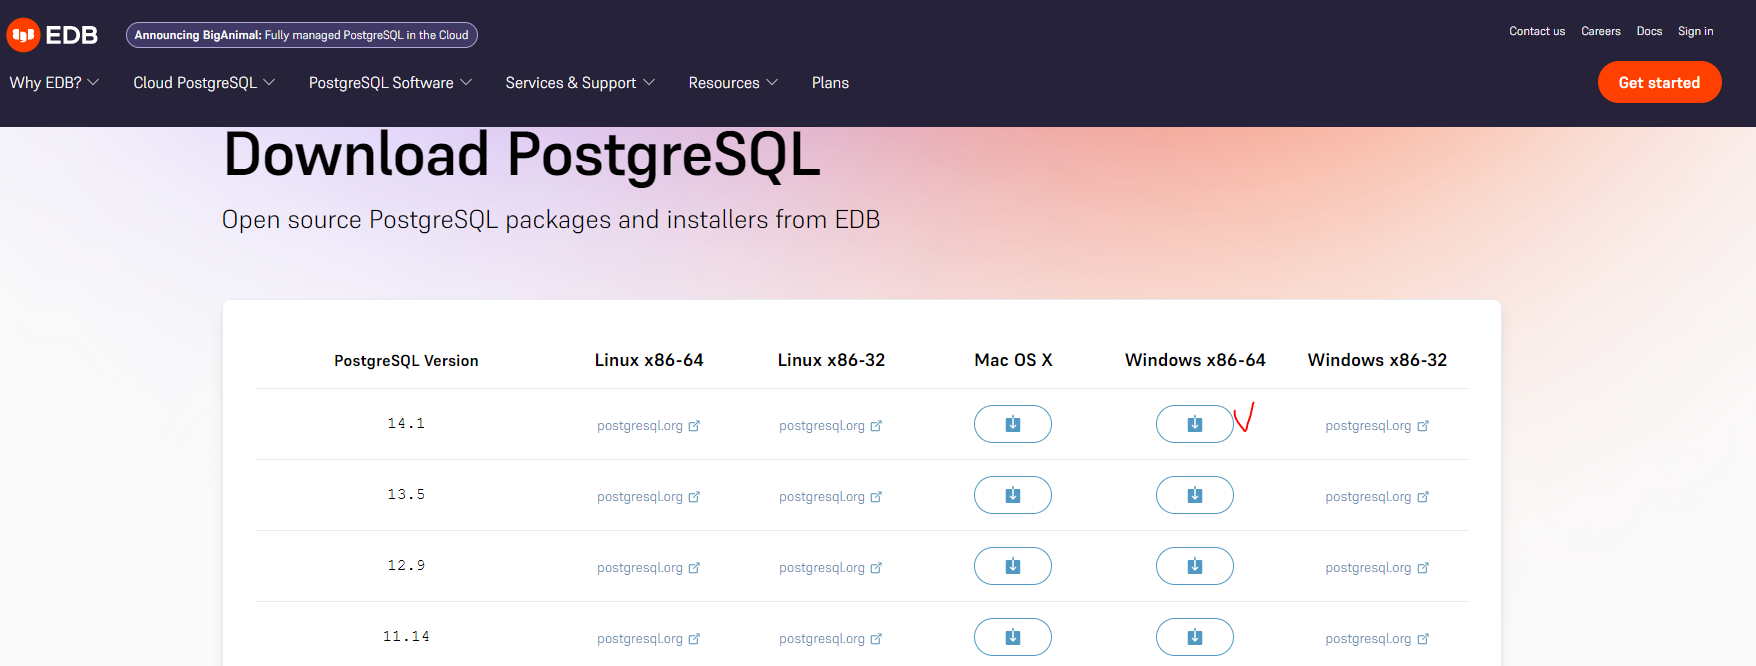Open the PostgreSQL Software dropdown
Screen dimensions: 1756x666
[x=390, y=83]
